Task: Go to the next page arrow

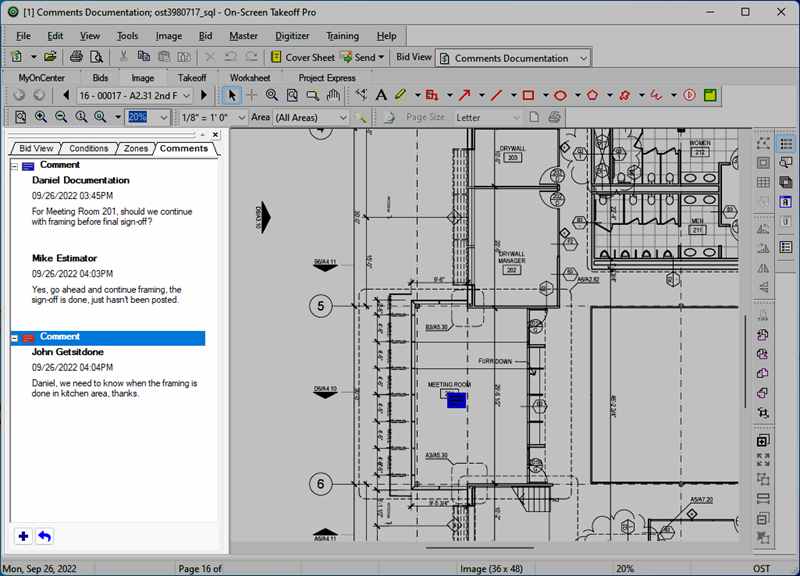Action: (x=204, y=95)
